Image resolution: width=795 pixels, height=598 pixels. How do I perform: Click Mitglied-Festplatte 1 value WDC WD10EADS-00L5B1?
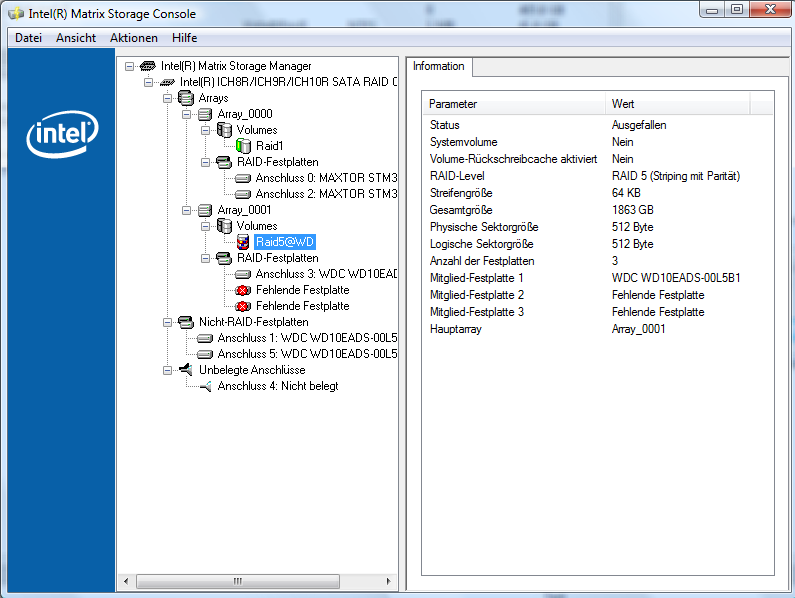click(676, 278)
